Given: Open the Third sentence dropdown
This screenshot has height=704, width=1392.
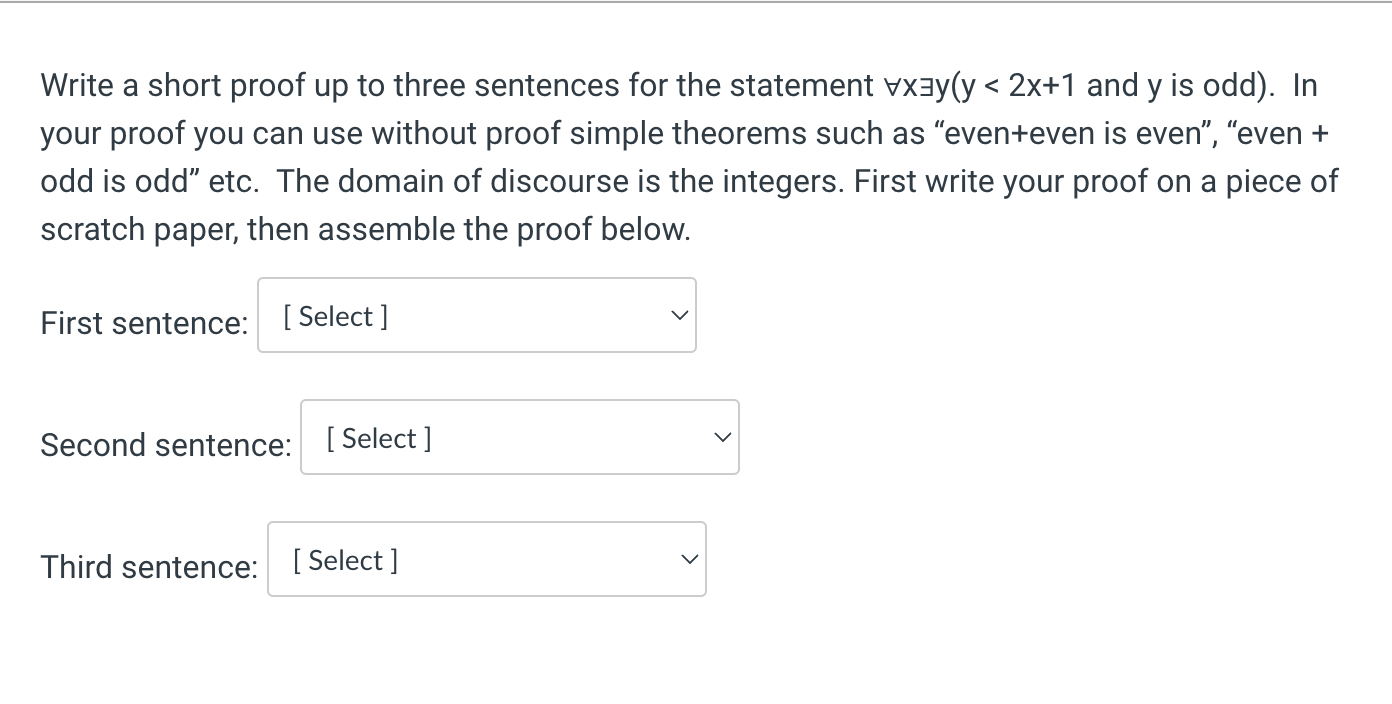Looking at the screenshot, I should pos(486,560).
